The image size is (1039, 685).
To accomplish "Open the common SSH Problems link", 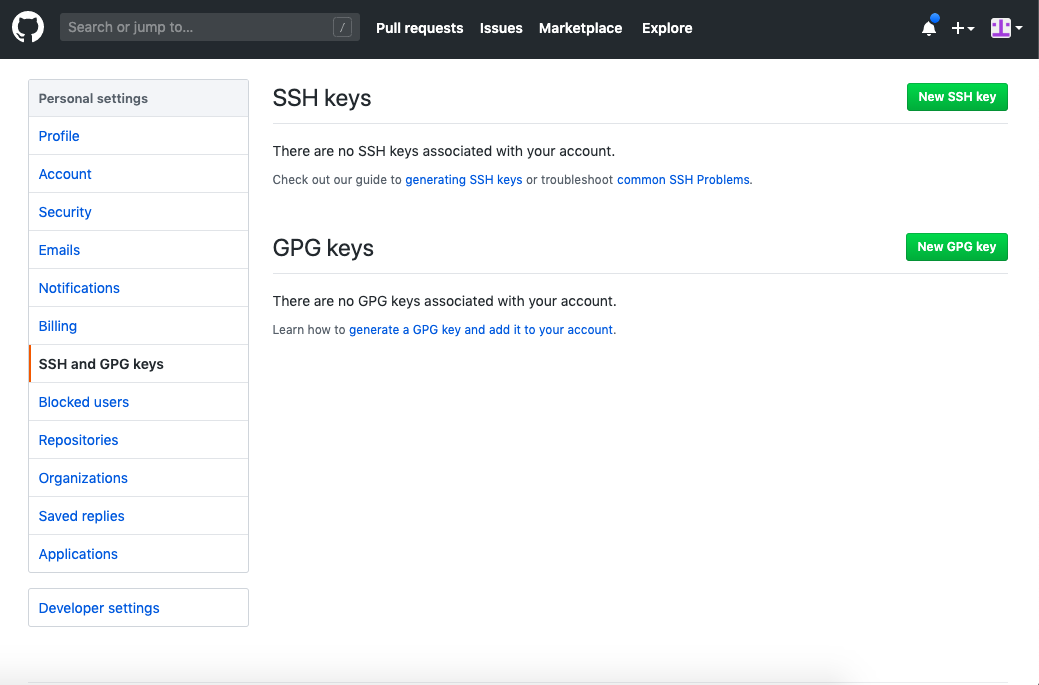I will (x=683, y=179).
